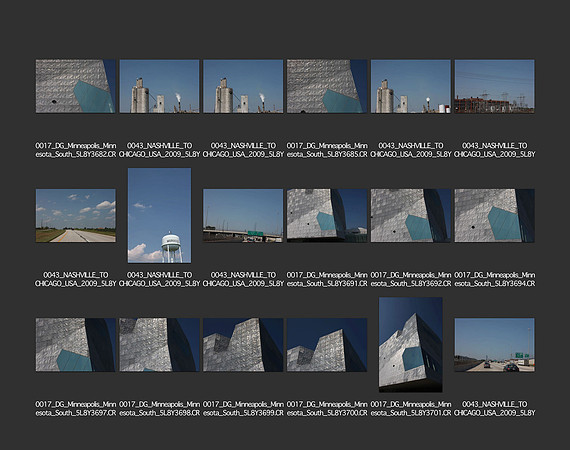Select thumbnail of file 5L8Y3682 facade photo
The height and width of the screenshot is (450, 570).
click(76, 86)
